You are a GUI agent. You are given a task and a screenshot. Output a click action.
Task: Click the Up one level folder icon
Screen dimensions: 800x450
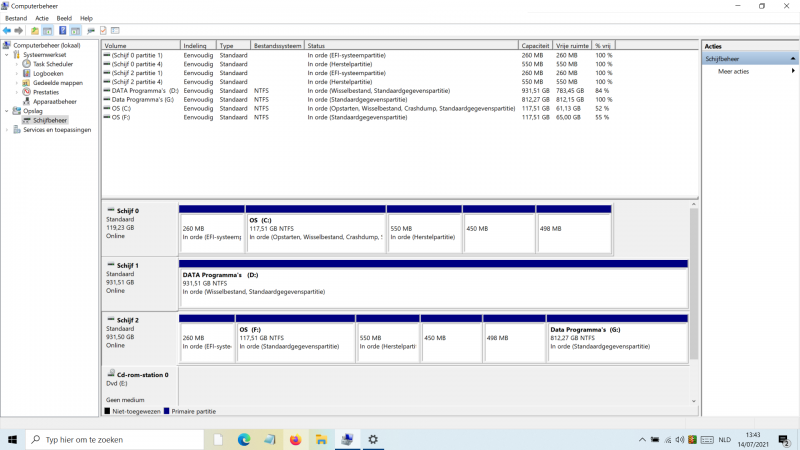(34, 31)
